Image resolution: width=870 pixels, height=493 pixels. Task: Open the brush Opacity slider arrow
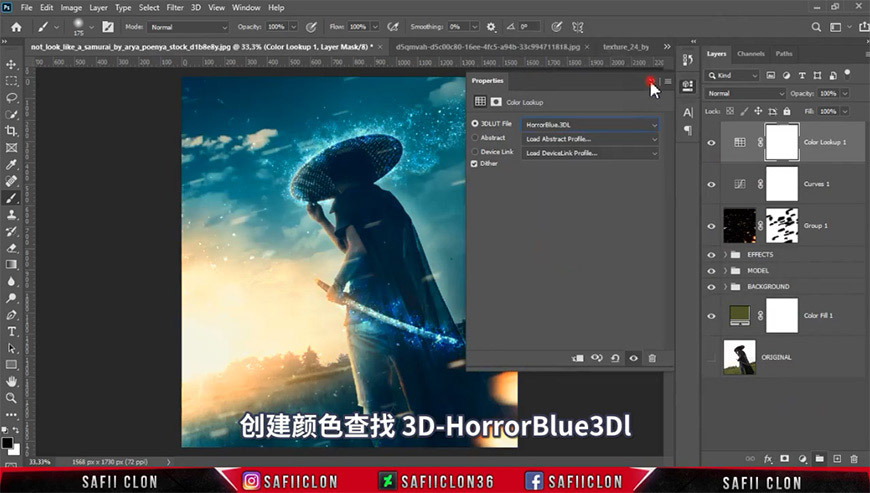click(x=294, y=27)
